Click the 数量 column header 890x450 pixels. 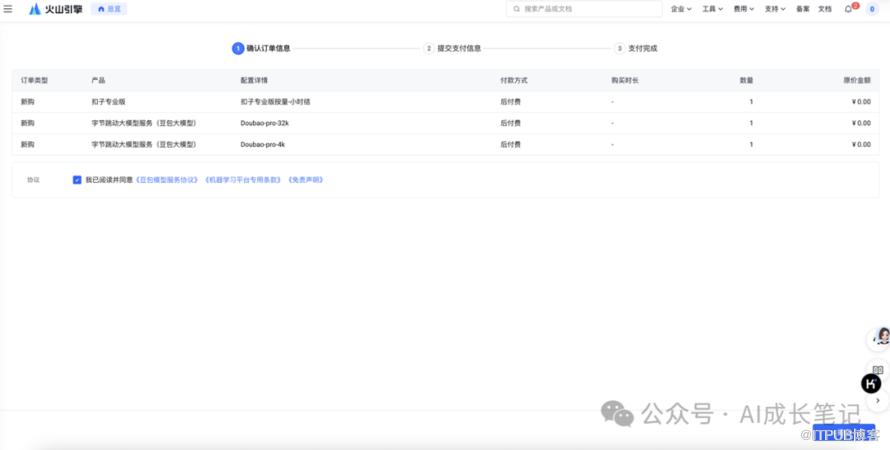746,81
